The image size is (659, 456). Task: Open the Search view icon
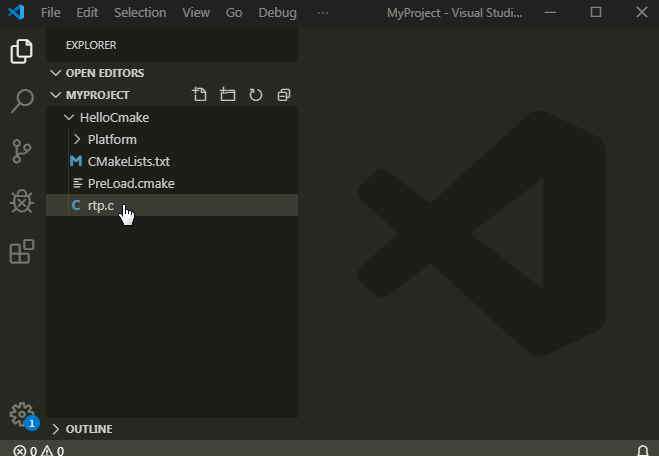pos(22,101)
